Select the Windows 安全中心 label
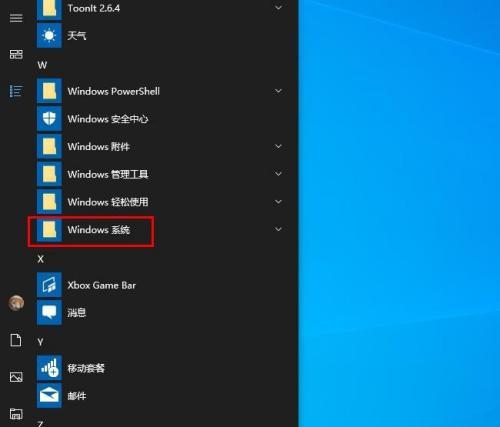The image size is (500, 427). pyautogui.click(x=108, y=119)
